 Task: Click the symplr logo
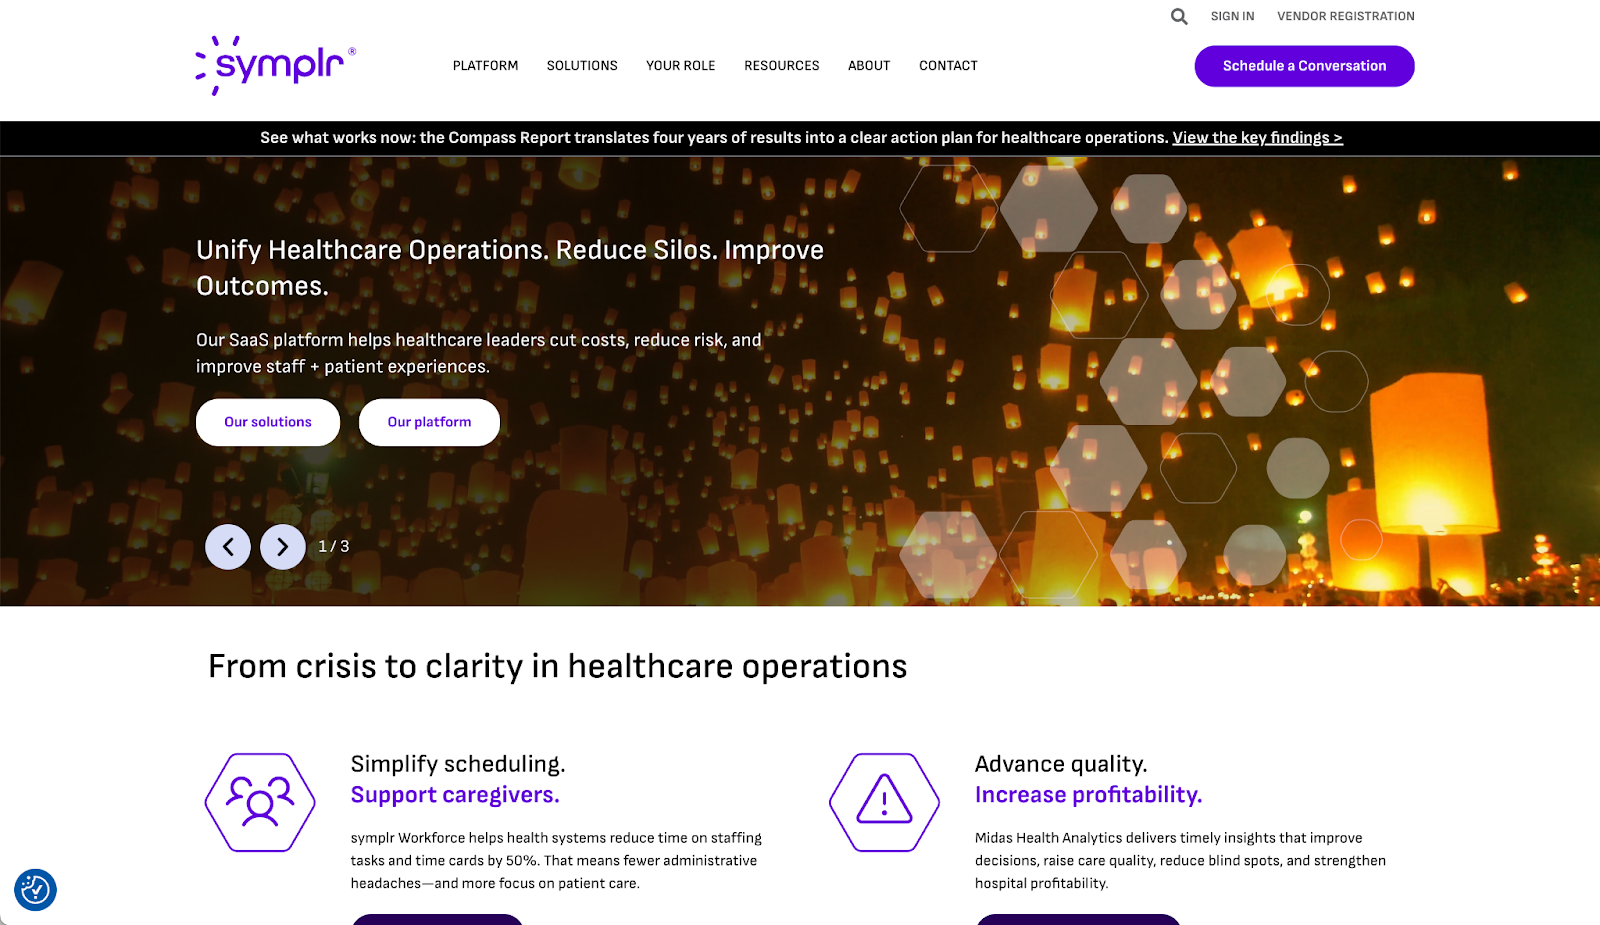pyautogui.click(x=275, y=66)
